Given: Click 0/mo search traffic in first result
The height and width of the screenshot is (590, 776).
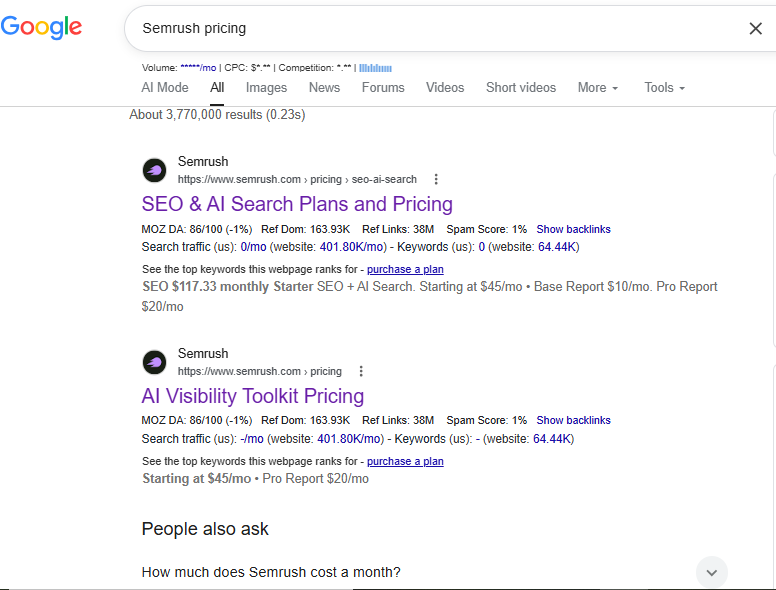Looking at the screenshot, I should pyautogui.click(x=253, y=246).
